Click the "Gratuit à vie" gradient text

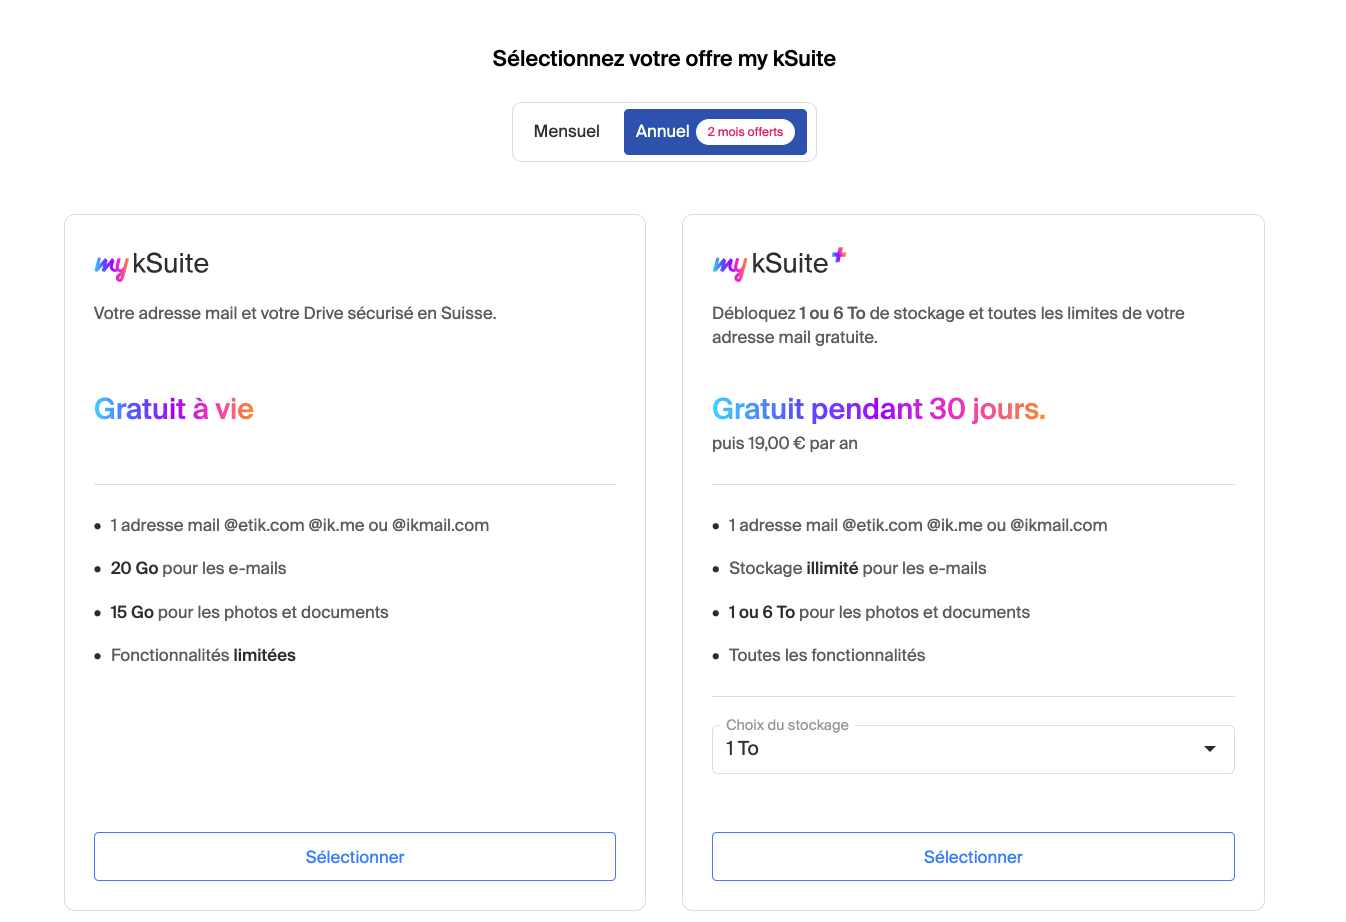coord(174,409)
